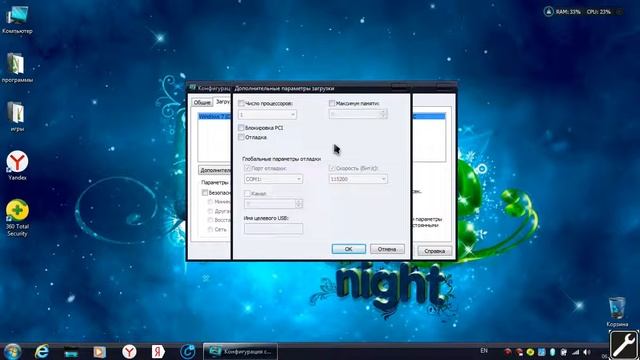The height and width of the screenshot is (360, 640).
Task: Launch Internet Explorer from the taskbar
Action: [x=42, y=351]
